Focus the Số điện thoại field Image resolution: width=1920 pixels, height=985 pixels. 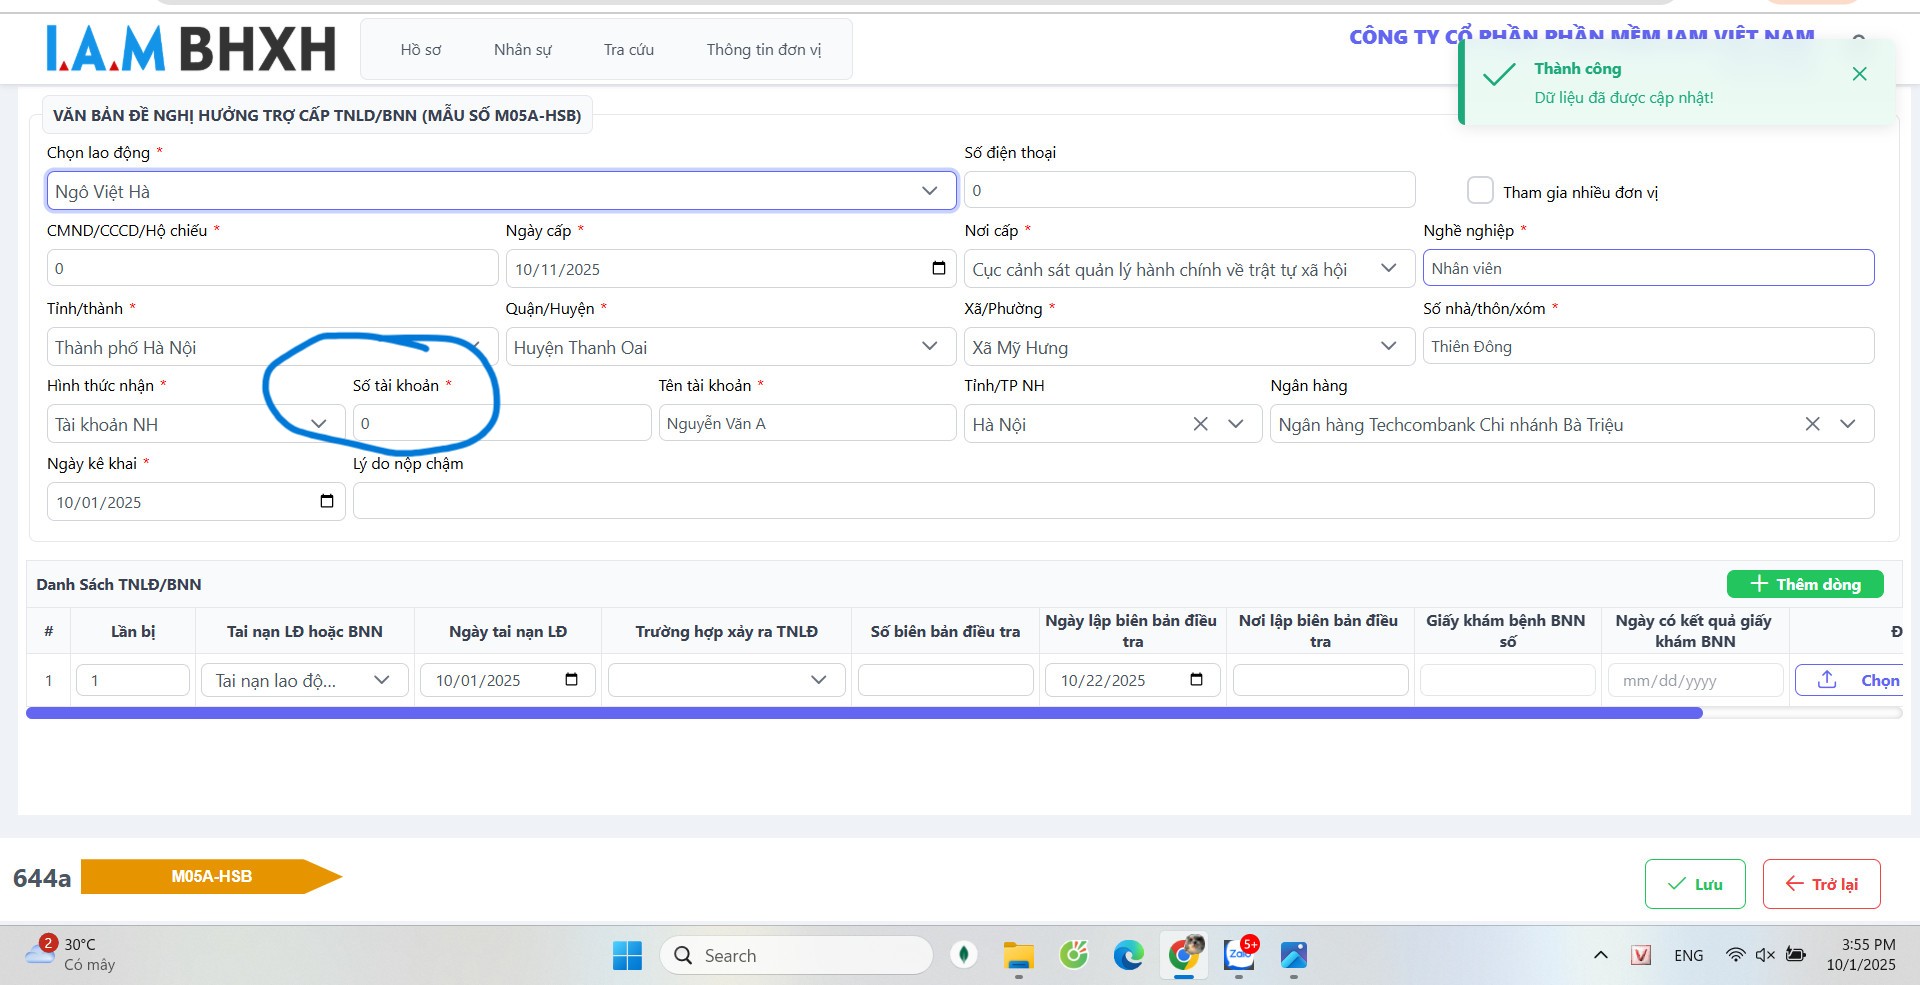click(1189, 190)
